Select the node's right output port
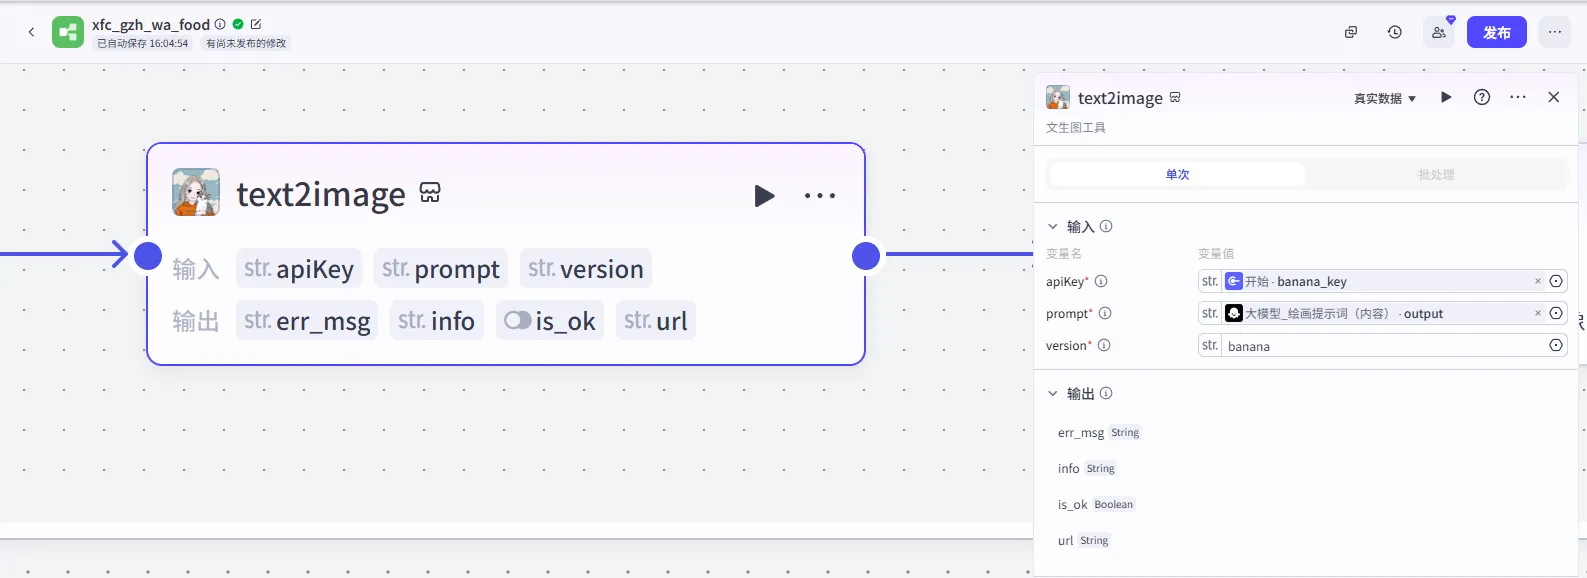Viewport: 1587px width, 578px height. pyautogui.click(x=866, y=256)
